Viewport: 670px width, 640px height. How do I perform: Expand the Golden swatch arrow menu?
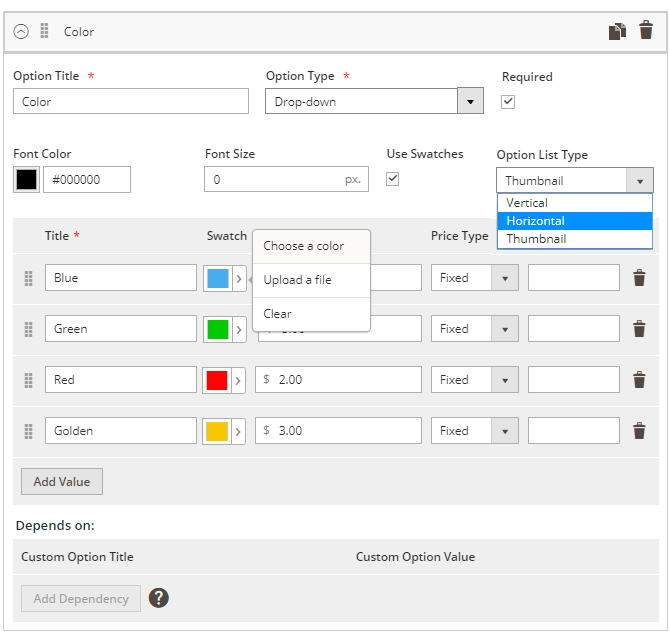(238, 432)
